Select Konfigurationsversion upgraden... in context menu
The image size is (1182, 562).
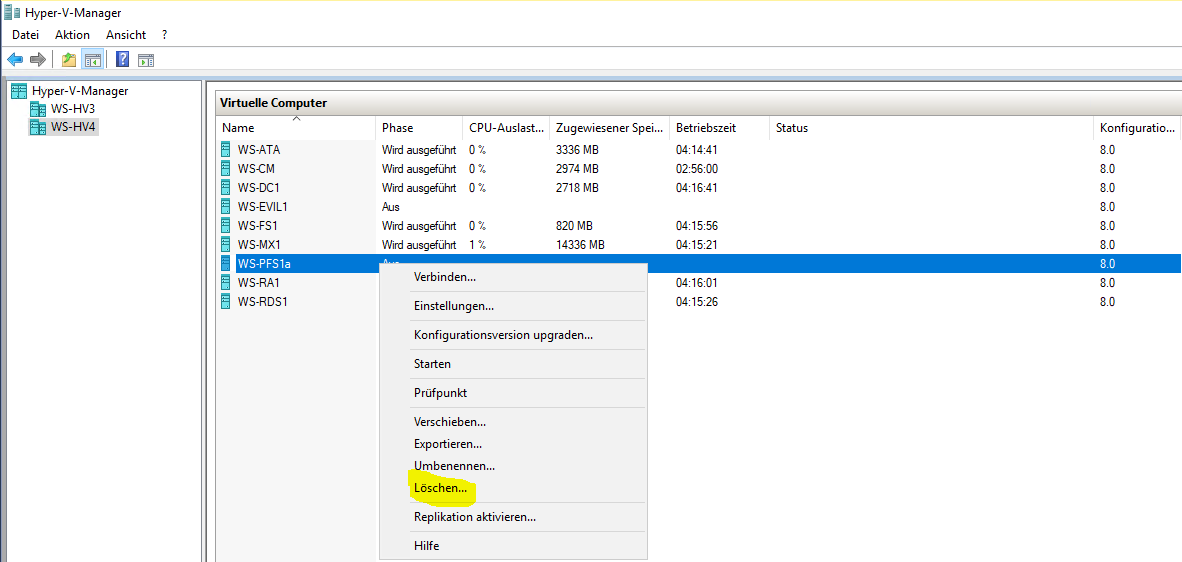pyautogui.click(x=513, y=335)
